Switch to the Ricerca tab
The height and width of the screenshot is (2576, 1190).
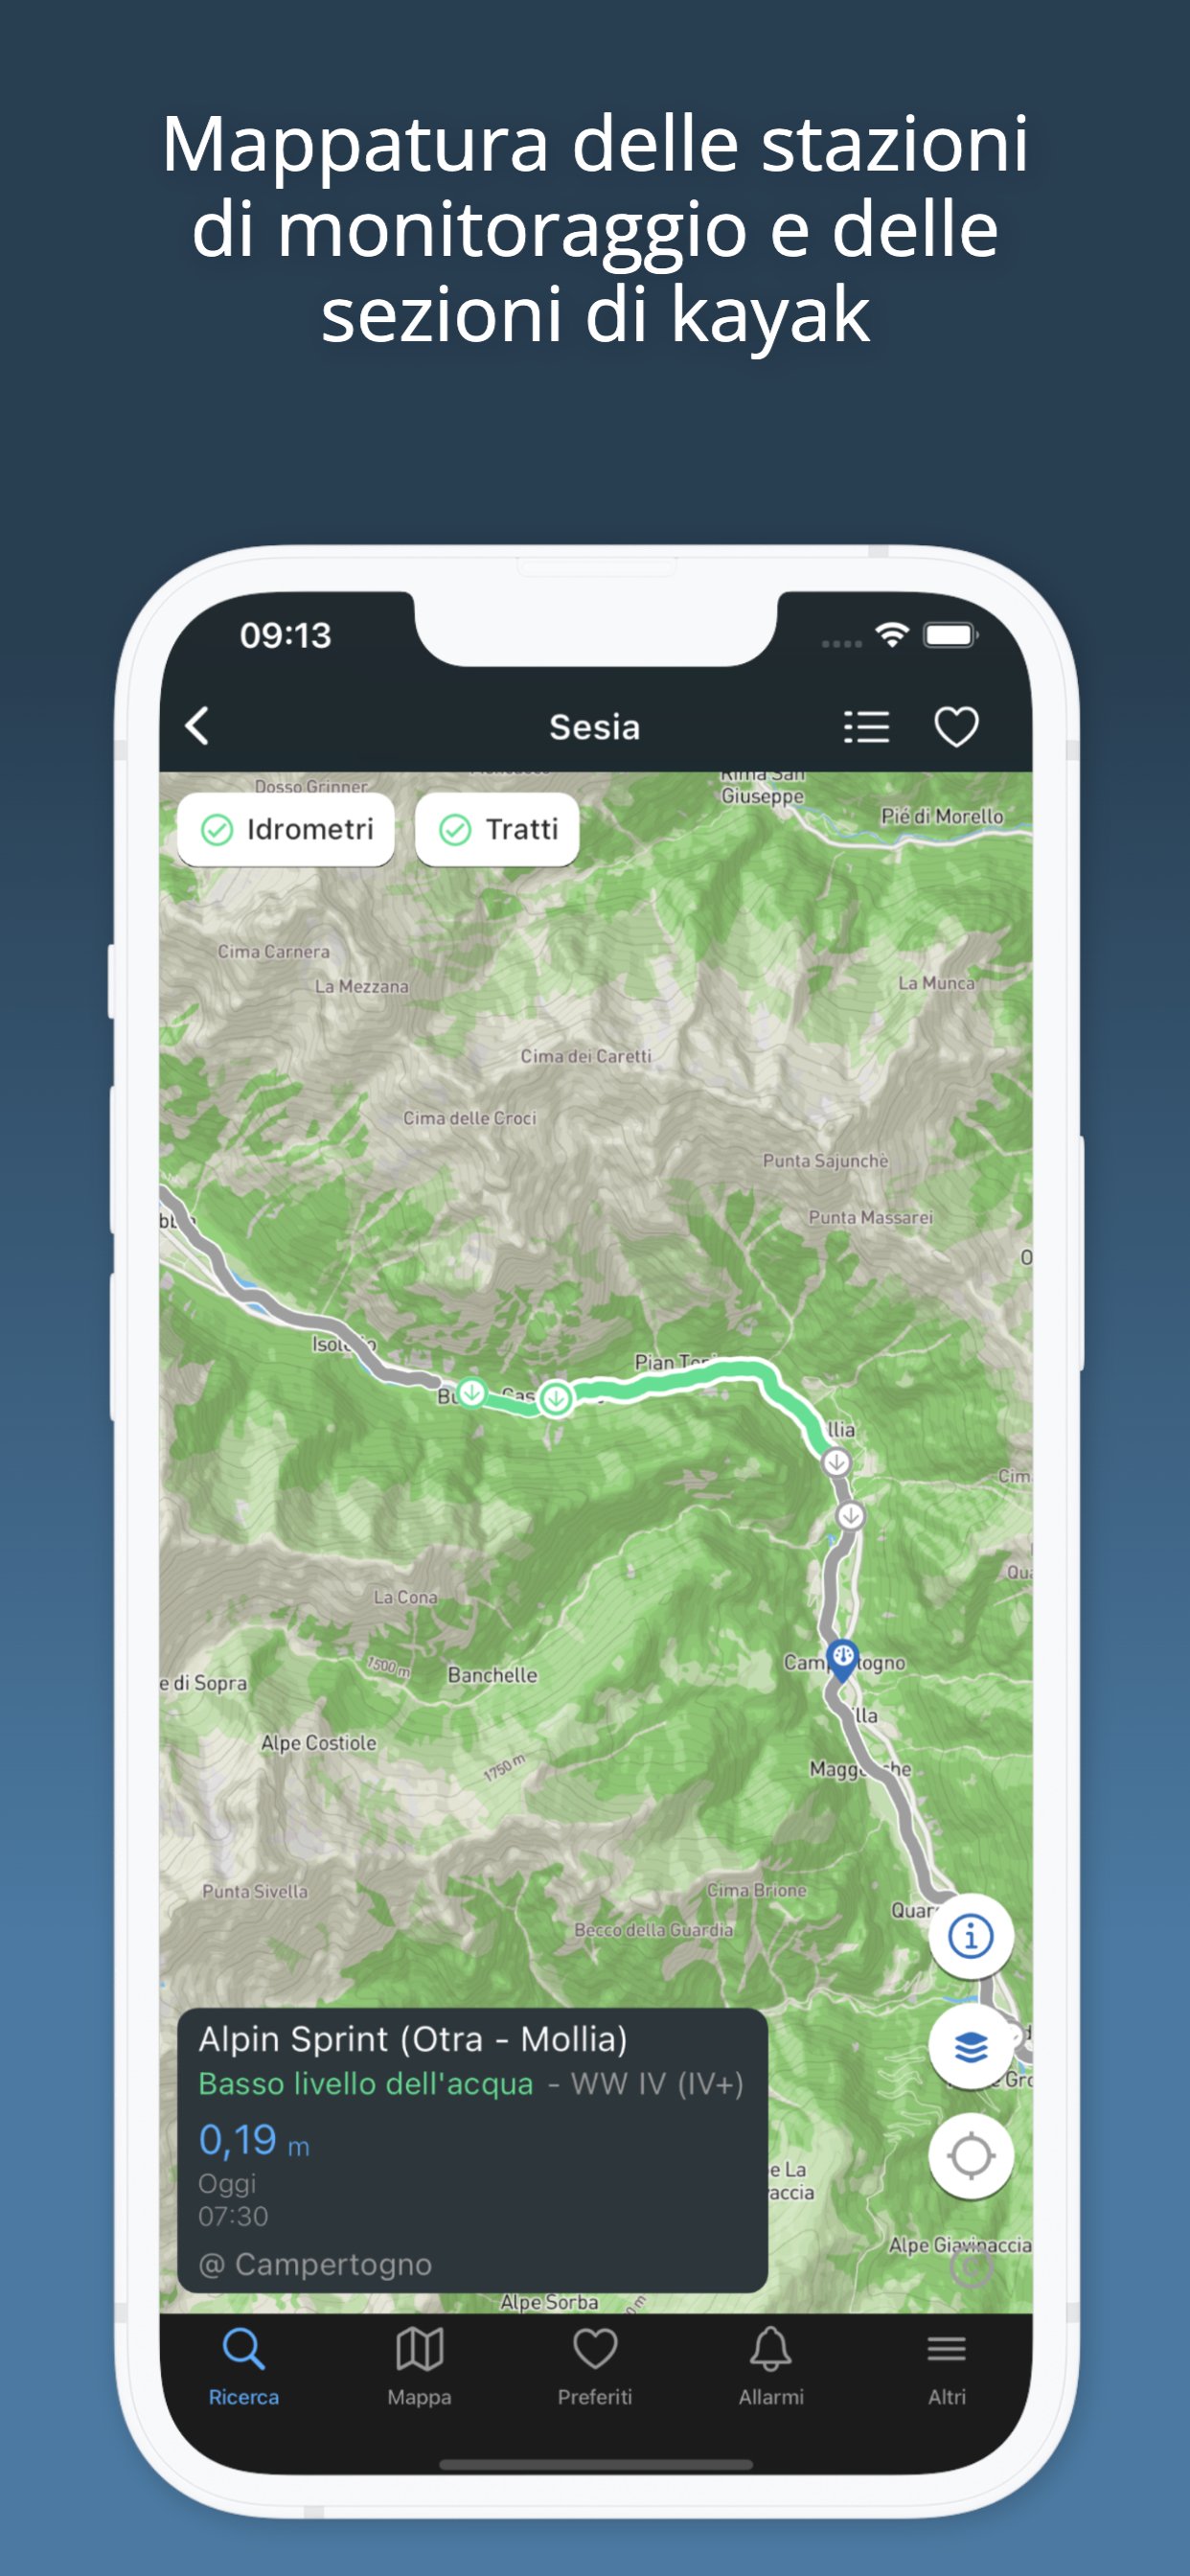coord(243,2367)
